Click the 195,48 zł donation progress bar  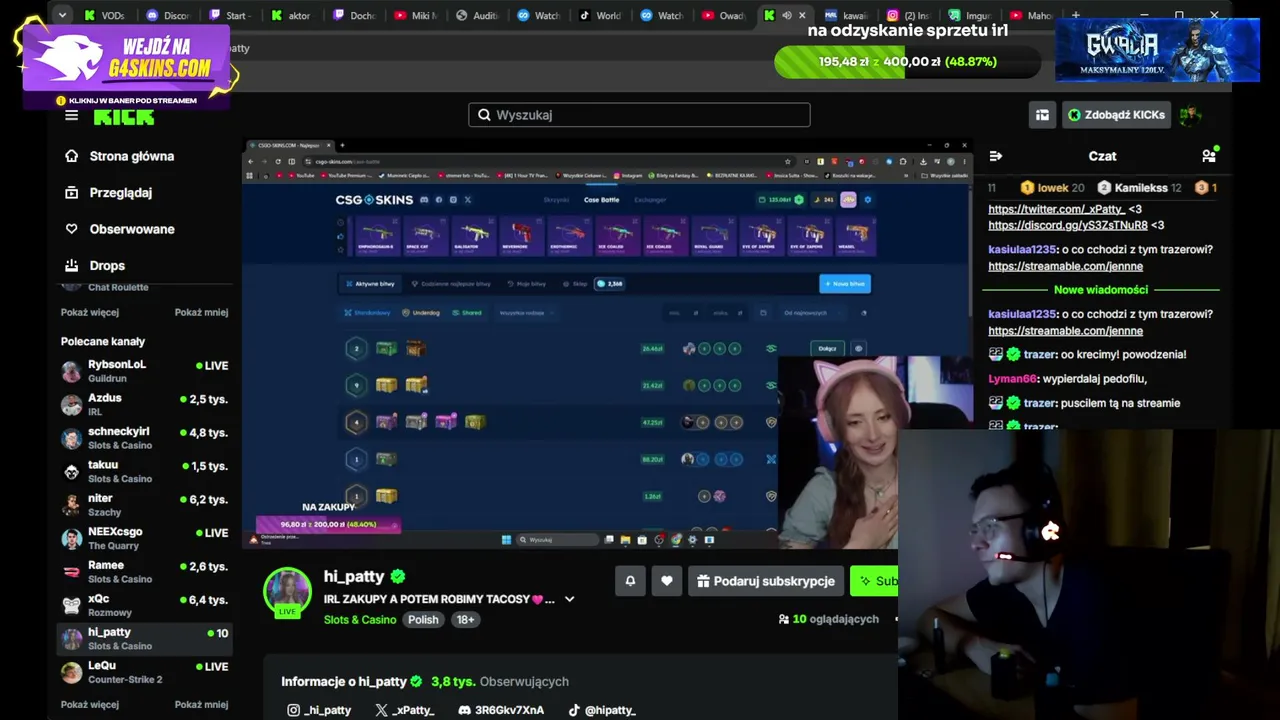coord(908,62)
